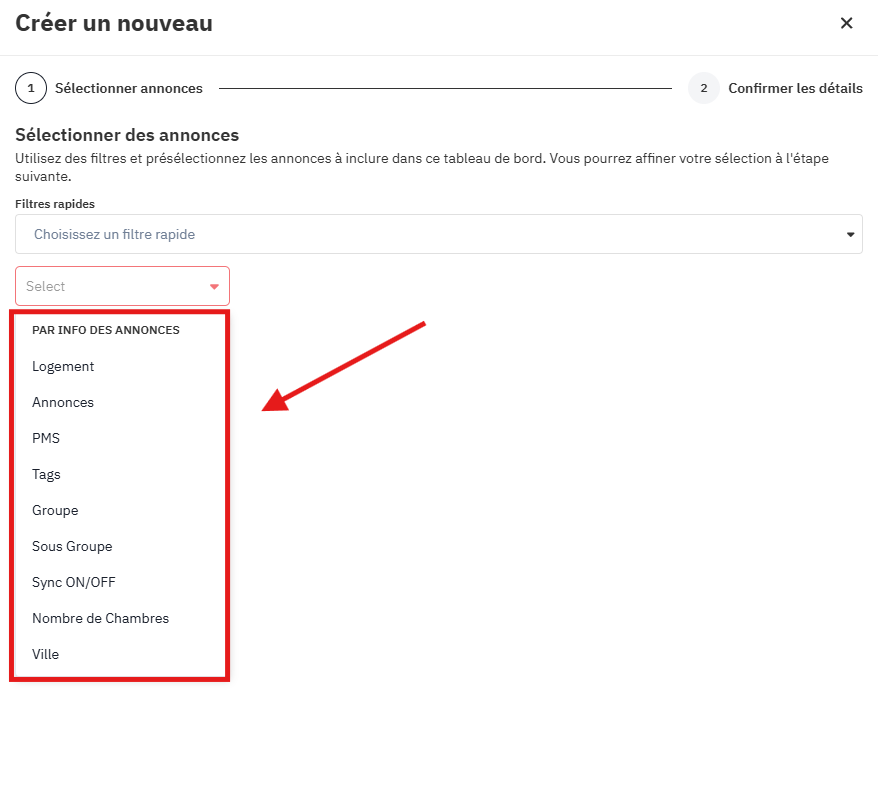The width and height of the screenshot is (878, 785).
Task: Click the PAR INFO DES ANNONCES header
Action: 105,330
